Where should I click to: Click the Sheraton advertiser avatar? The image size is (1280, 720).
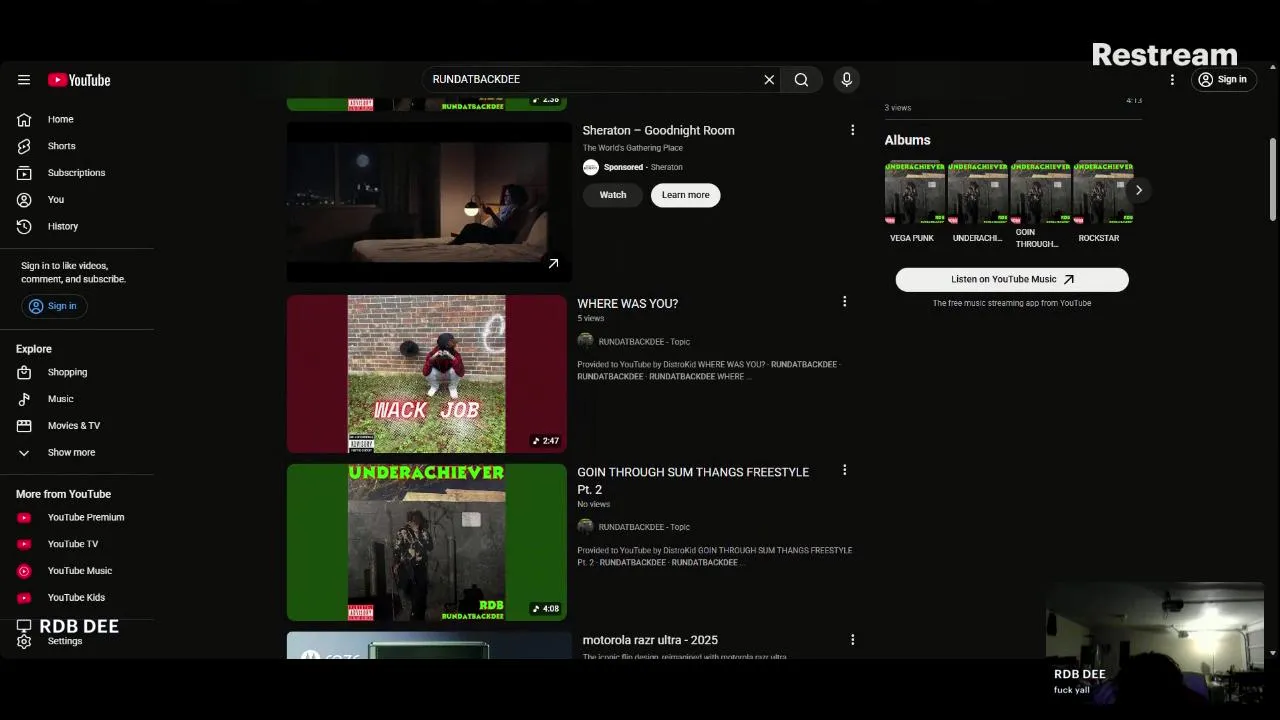(x=591, y=167)
